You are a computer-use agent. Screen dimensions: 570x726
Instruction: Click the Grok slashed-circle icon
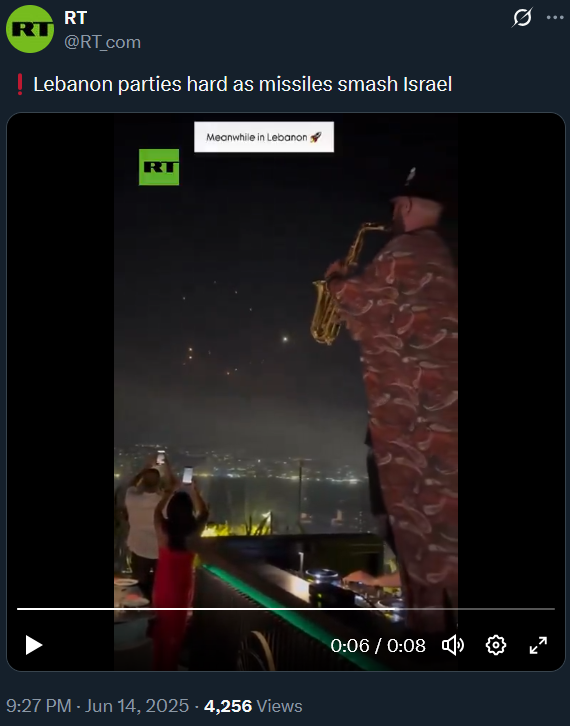coord(522,18)
